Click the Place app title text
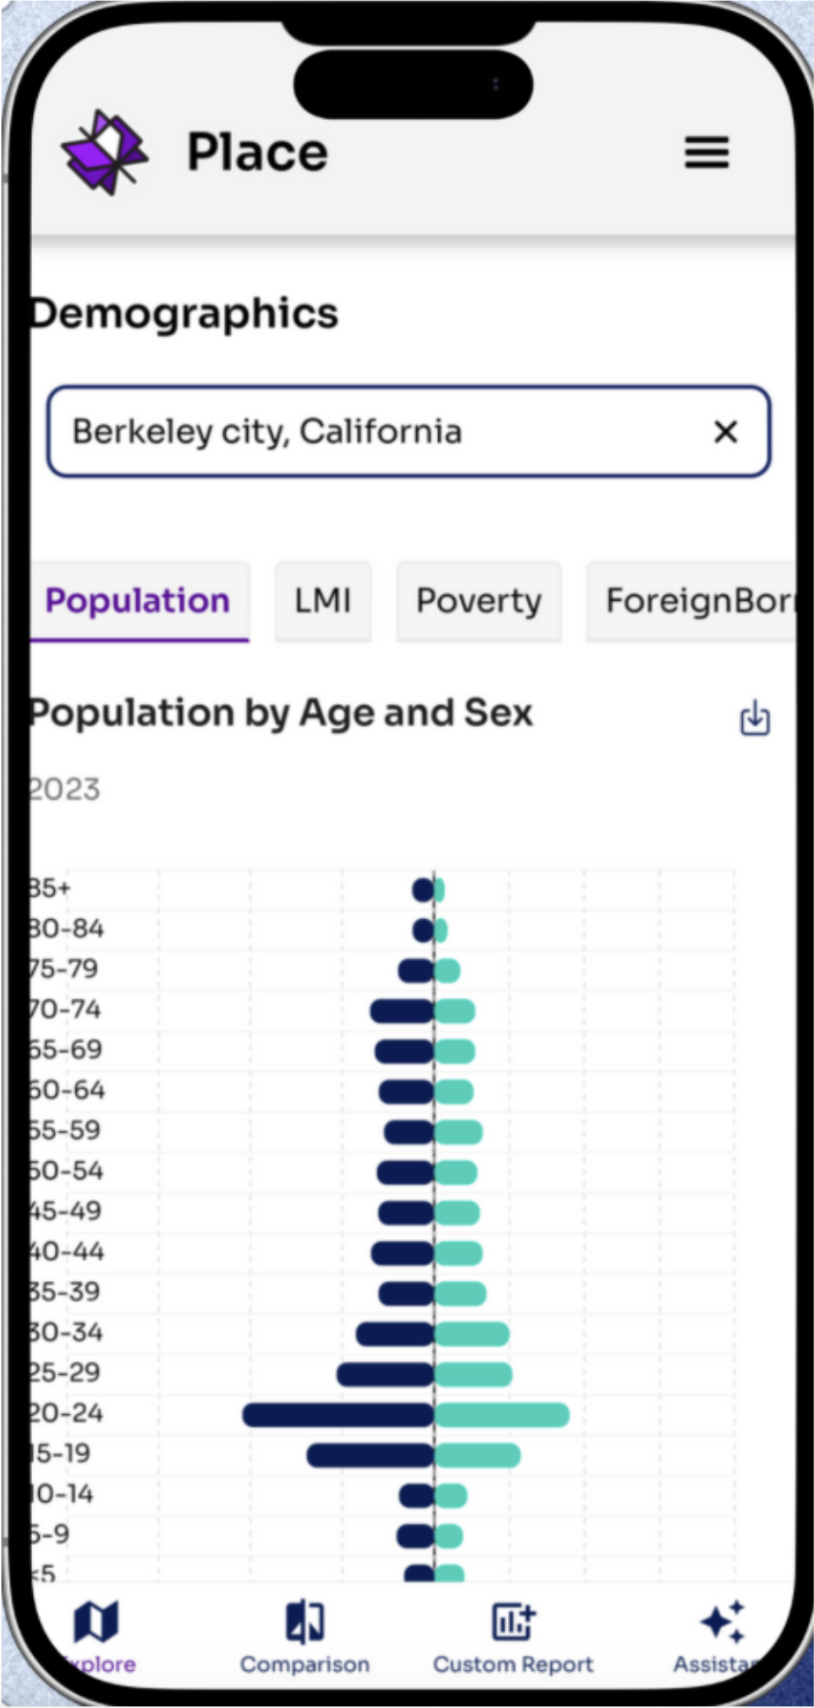The image size is (814, 1708). [257, 153]
